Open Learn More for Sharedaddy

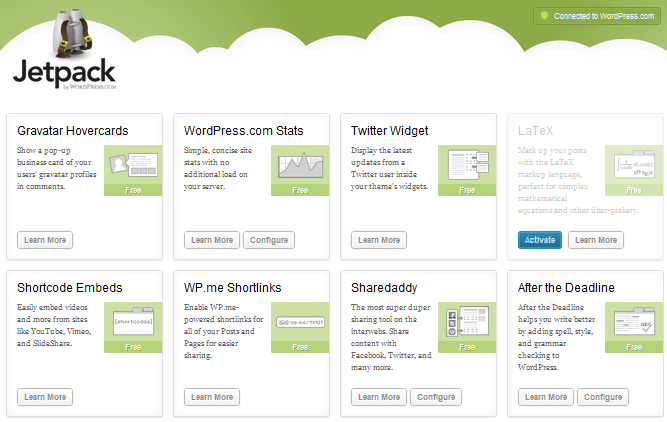pyautogui.click(x=379, y=397)
